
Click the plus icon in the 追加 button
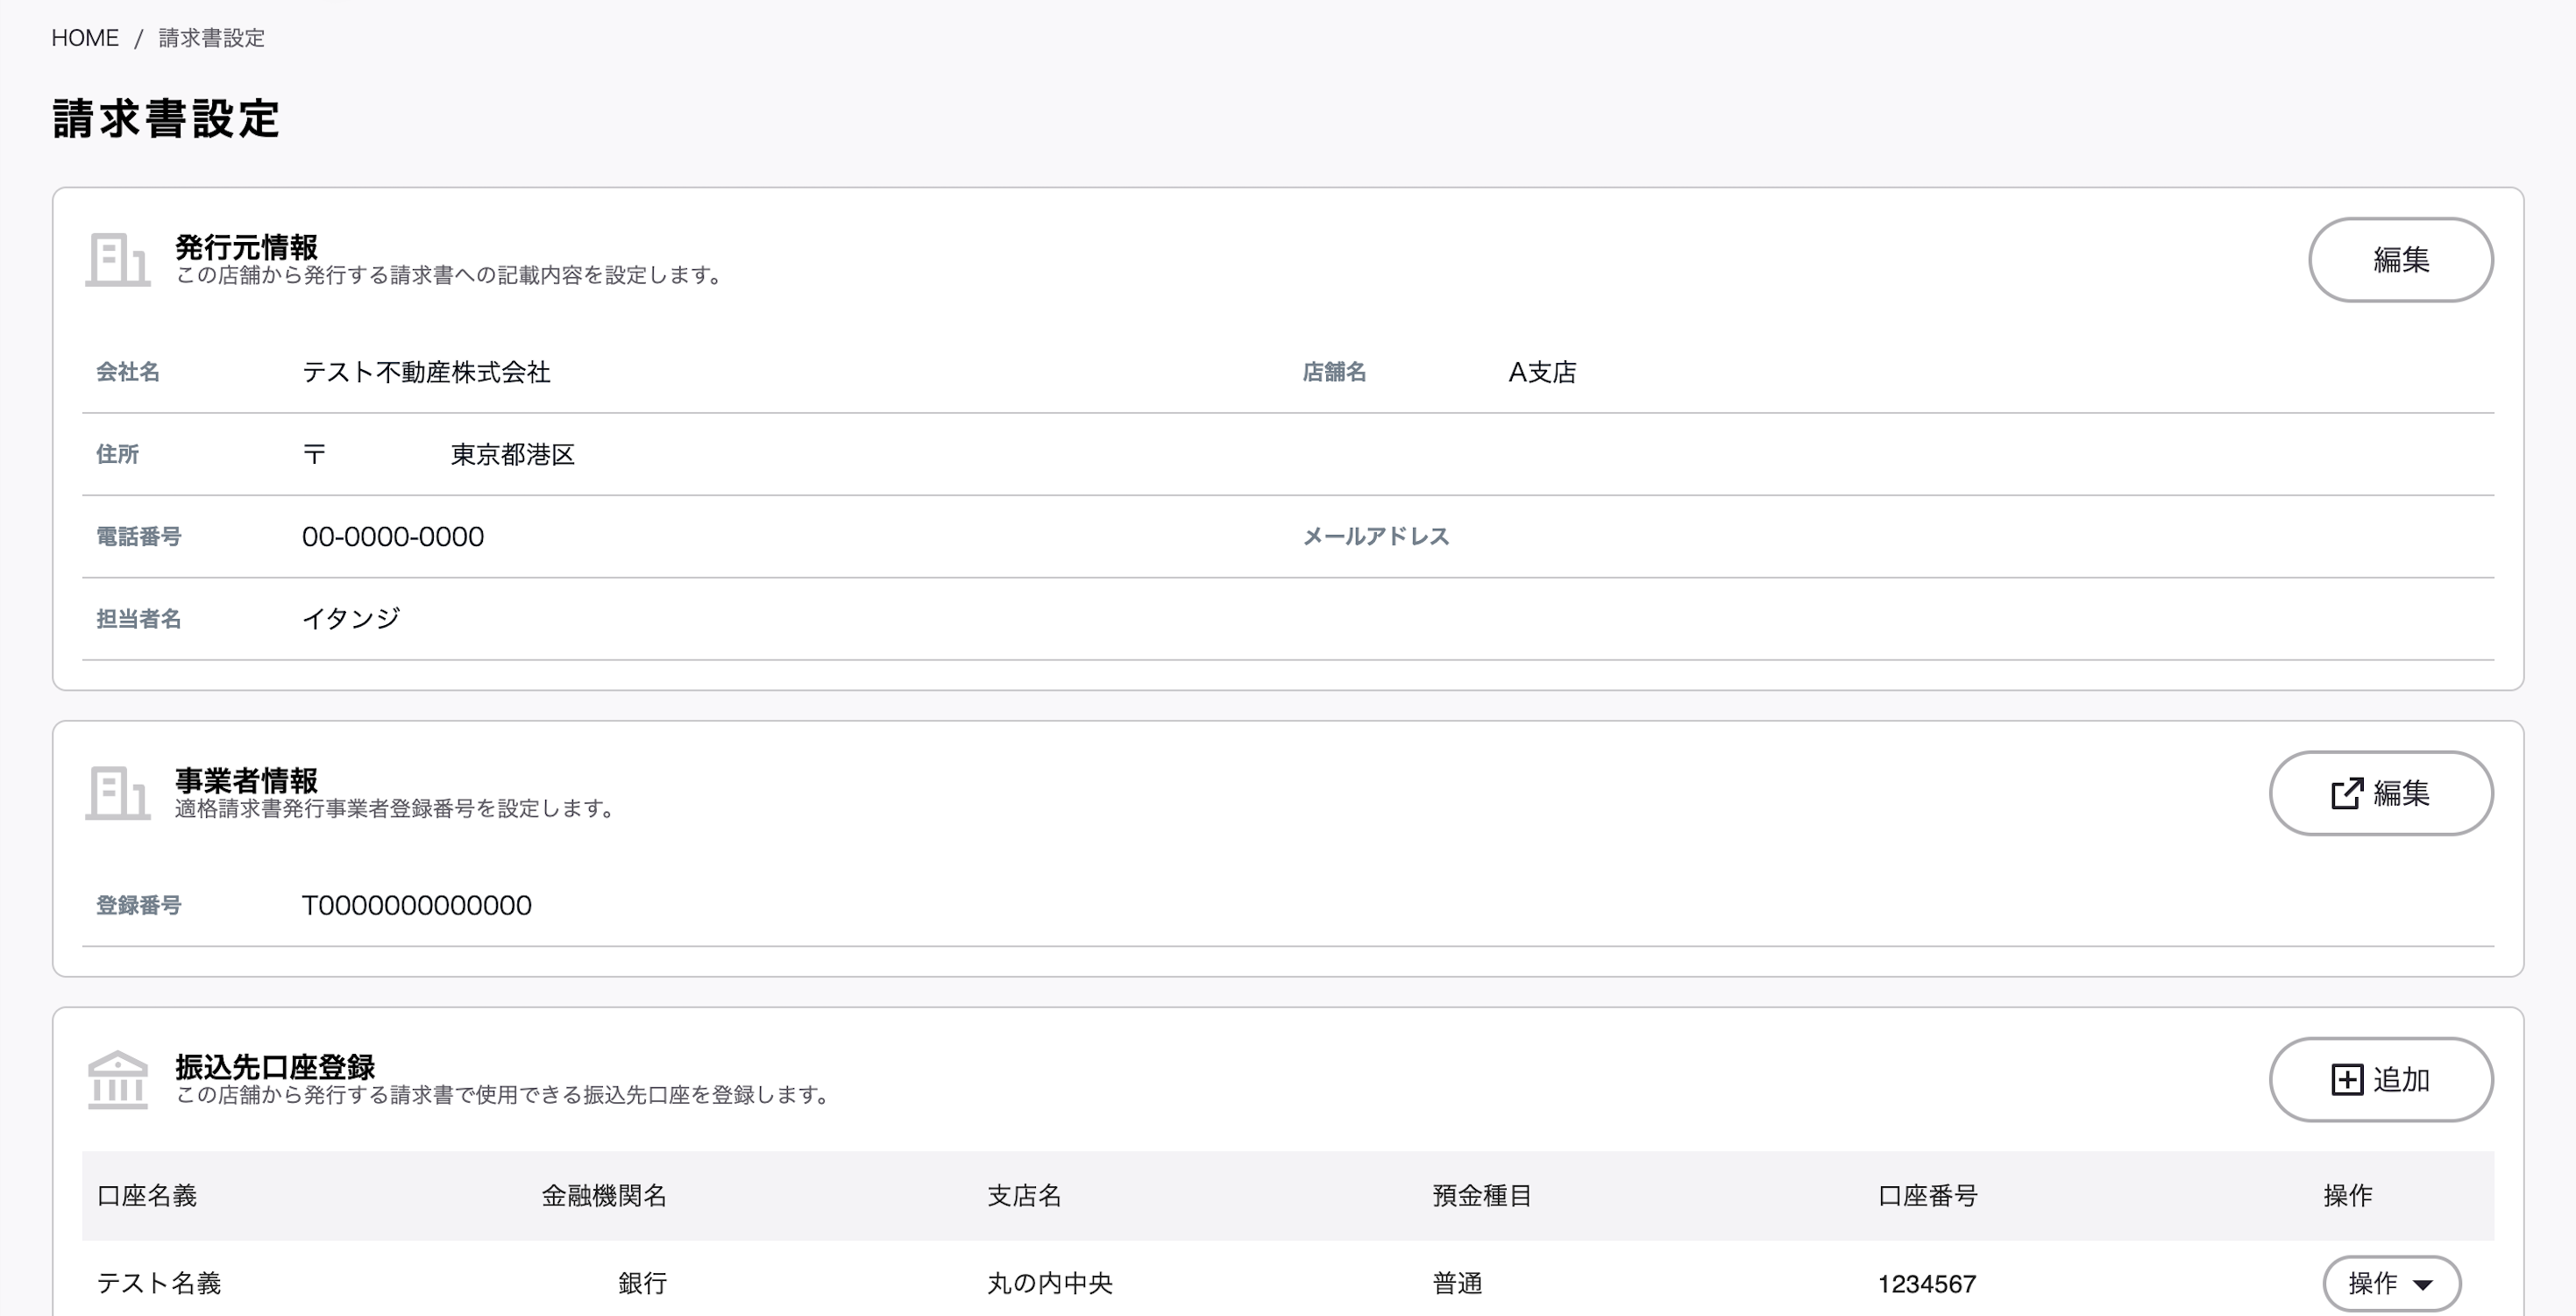(x=2347, y=1080)
